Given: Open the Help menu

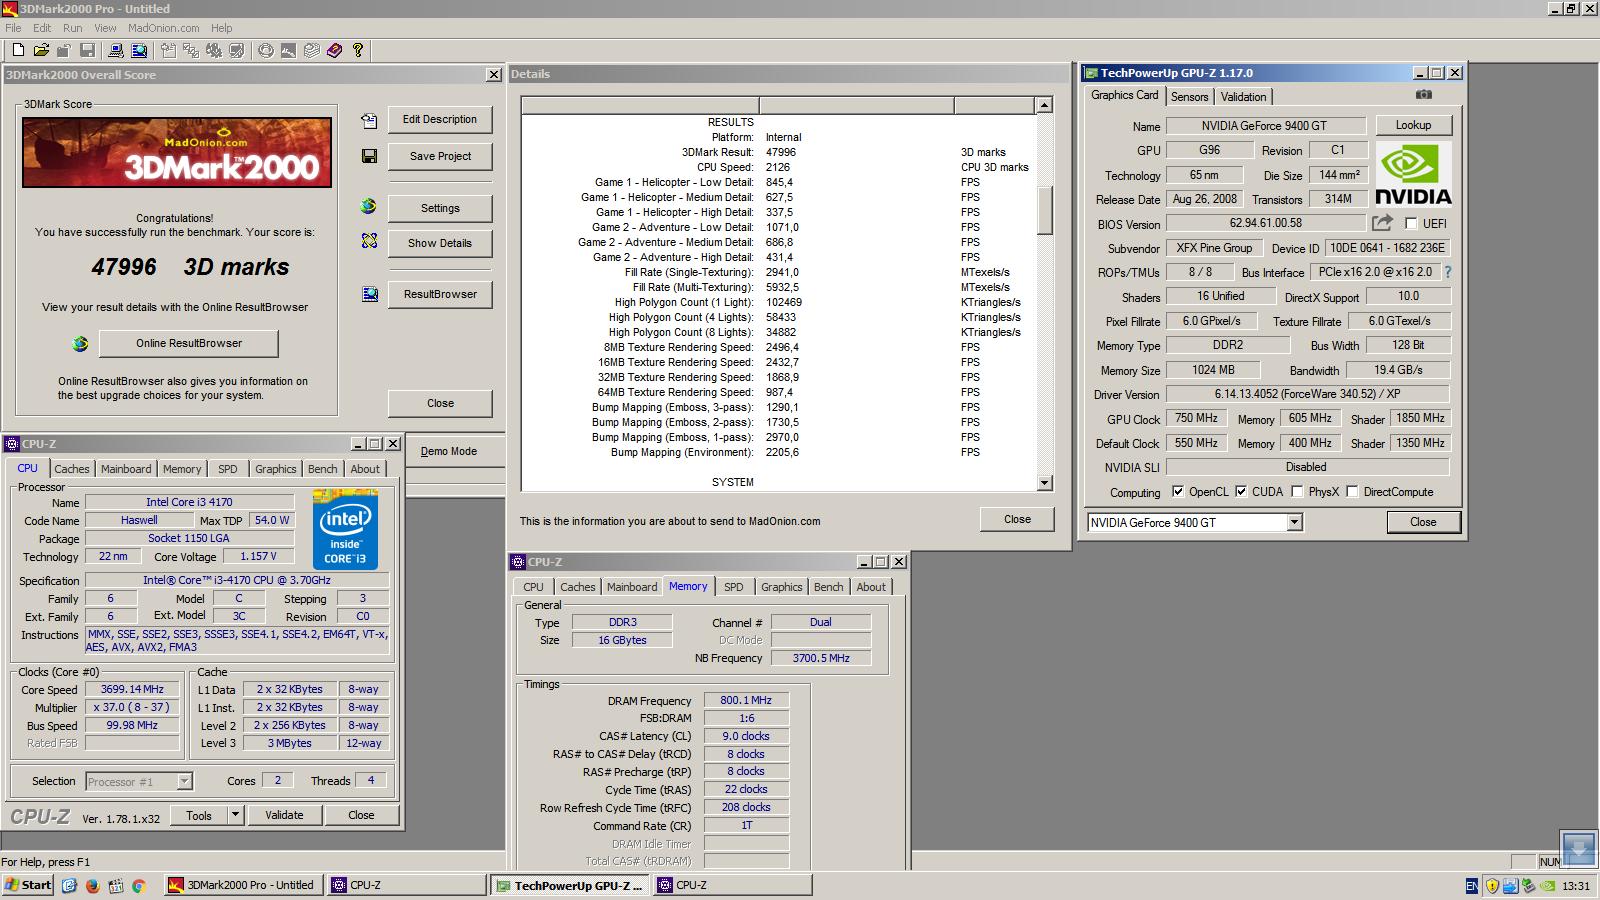Looking at the screenshot, I should coord(222,28).
